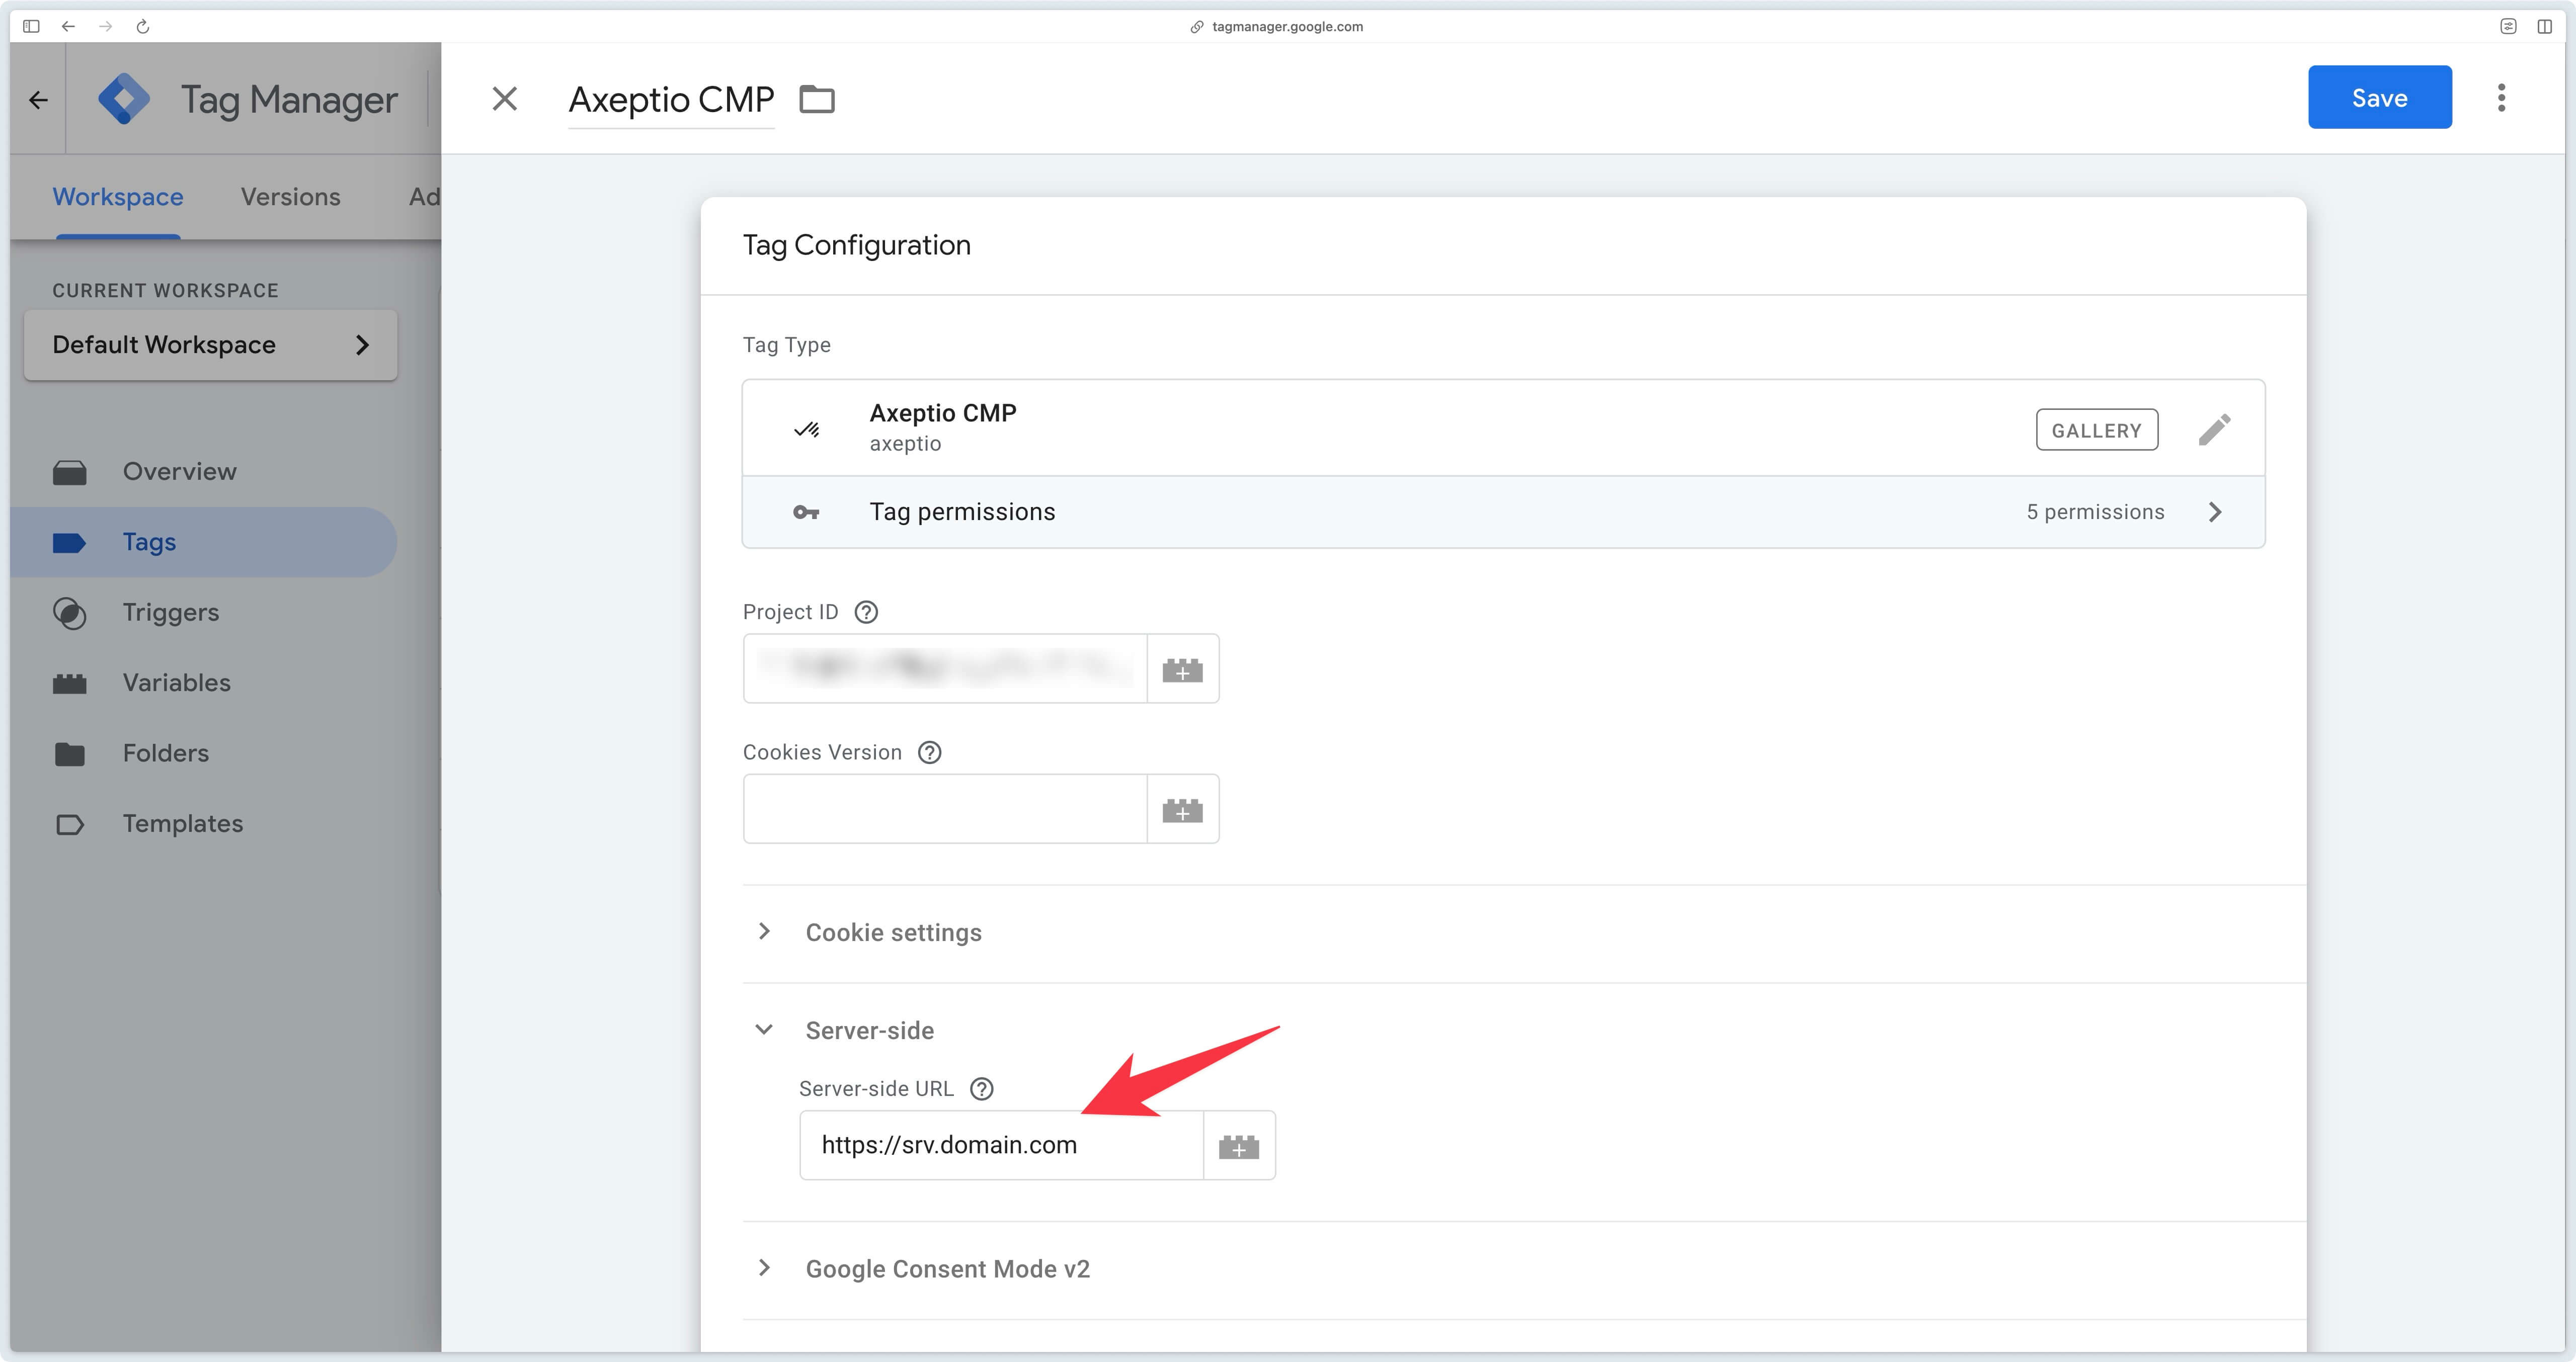Reload the page with refresh icon
This screenshot has height=1362, width=2576.
coord(142,26)
